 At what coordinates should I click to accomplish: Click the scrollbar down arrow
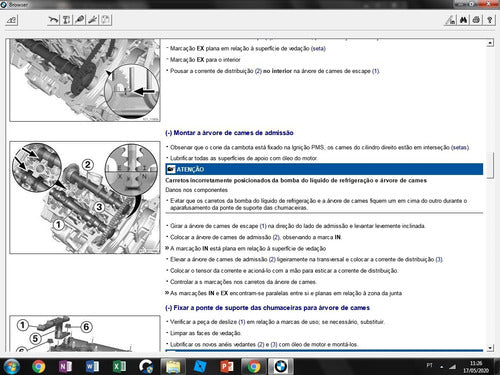click(490, 348)
